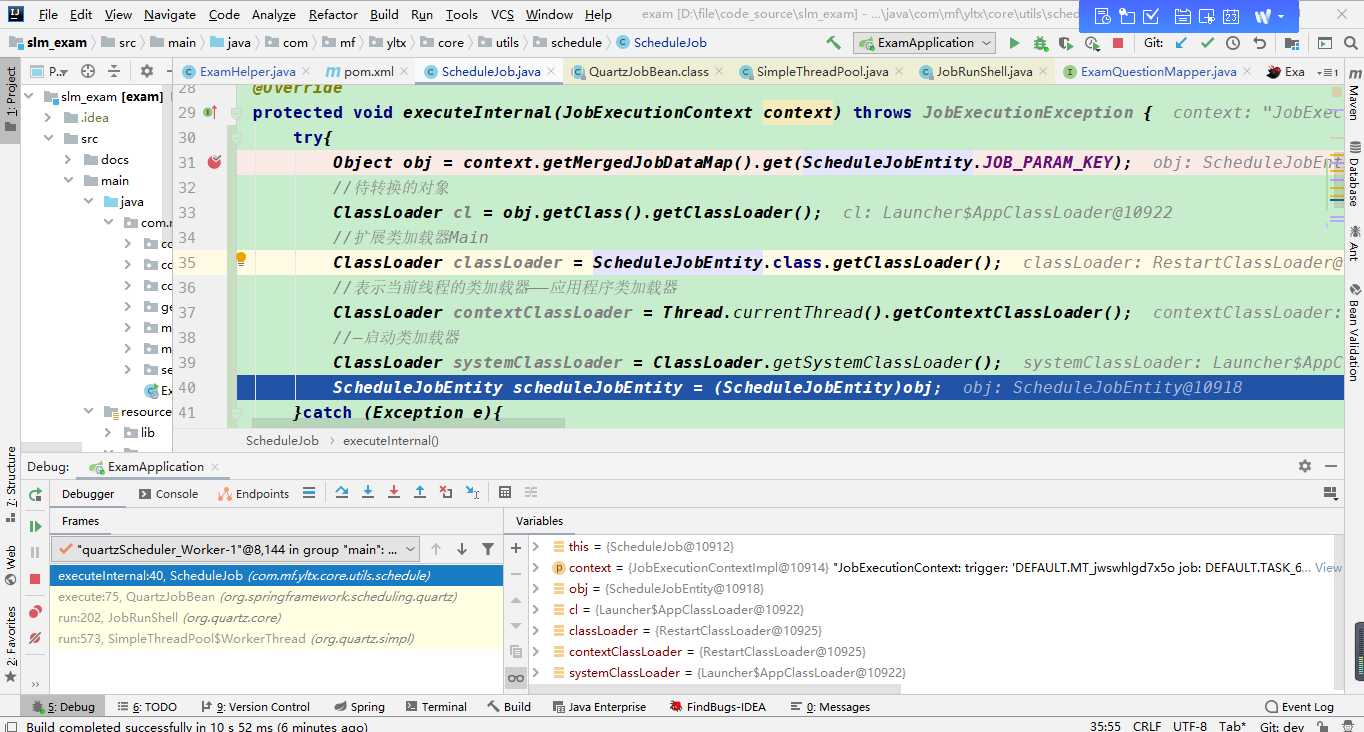Close the pom.xml editor tab
This screenshot has width=1364, height=732.
coord(403,71)
